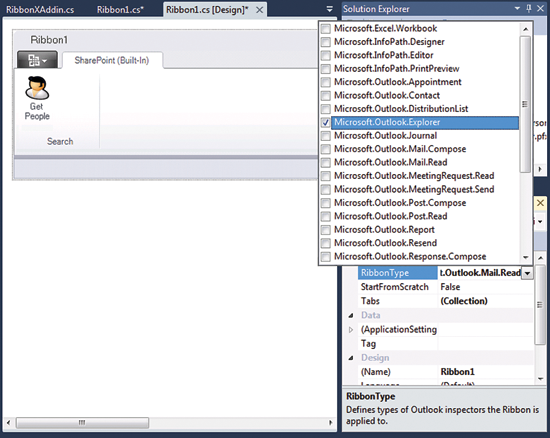
Task: Click the Properties grid vertical scroll thumb
Action: pyautogui.click(x=541, y=305)
